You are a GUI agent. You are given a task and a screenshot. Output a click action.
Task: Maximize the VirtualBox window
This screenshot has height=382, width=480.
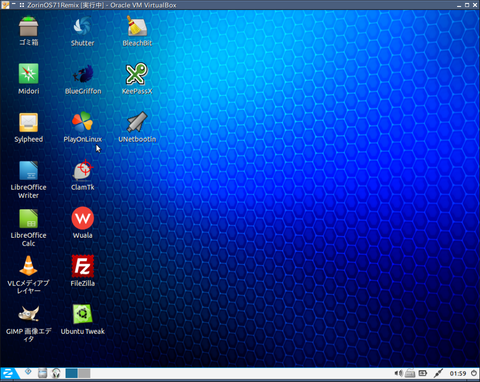point(467,5)
